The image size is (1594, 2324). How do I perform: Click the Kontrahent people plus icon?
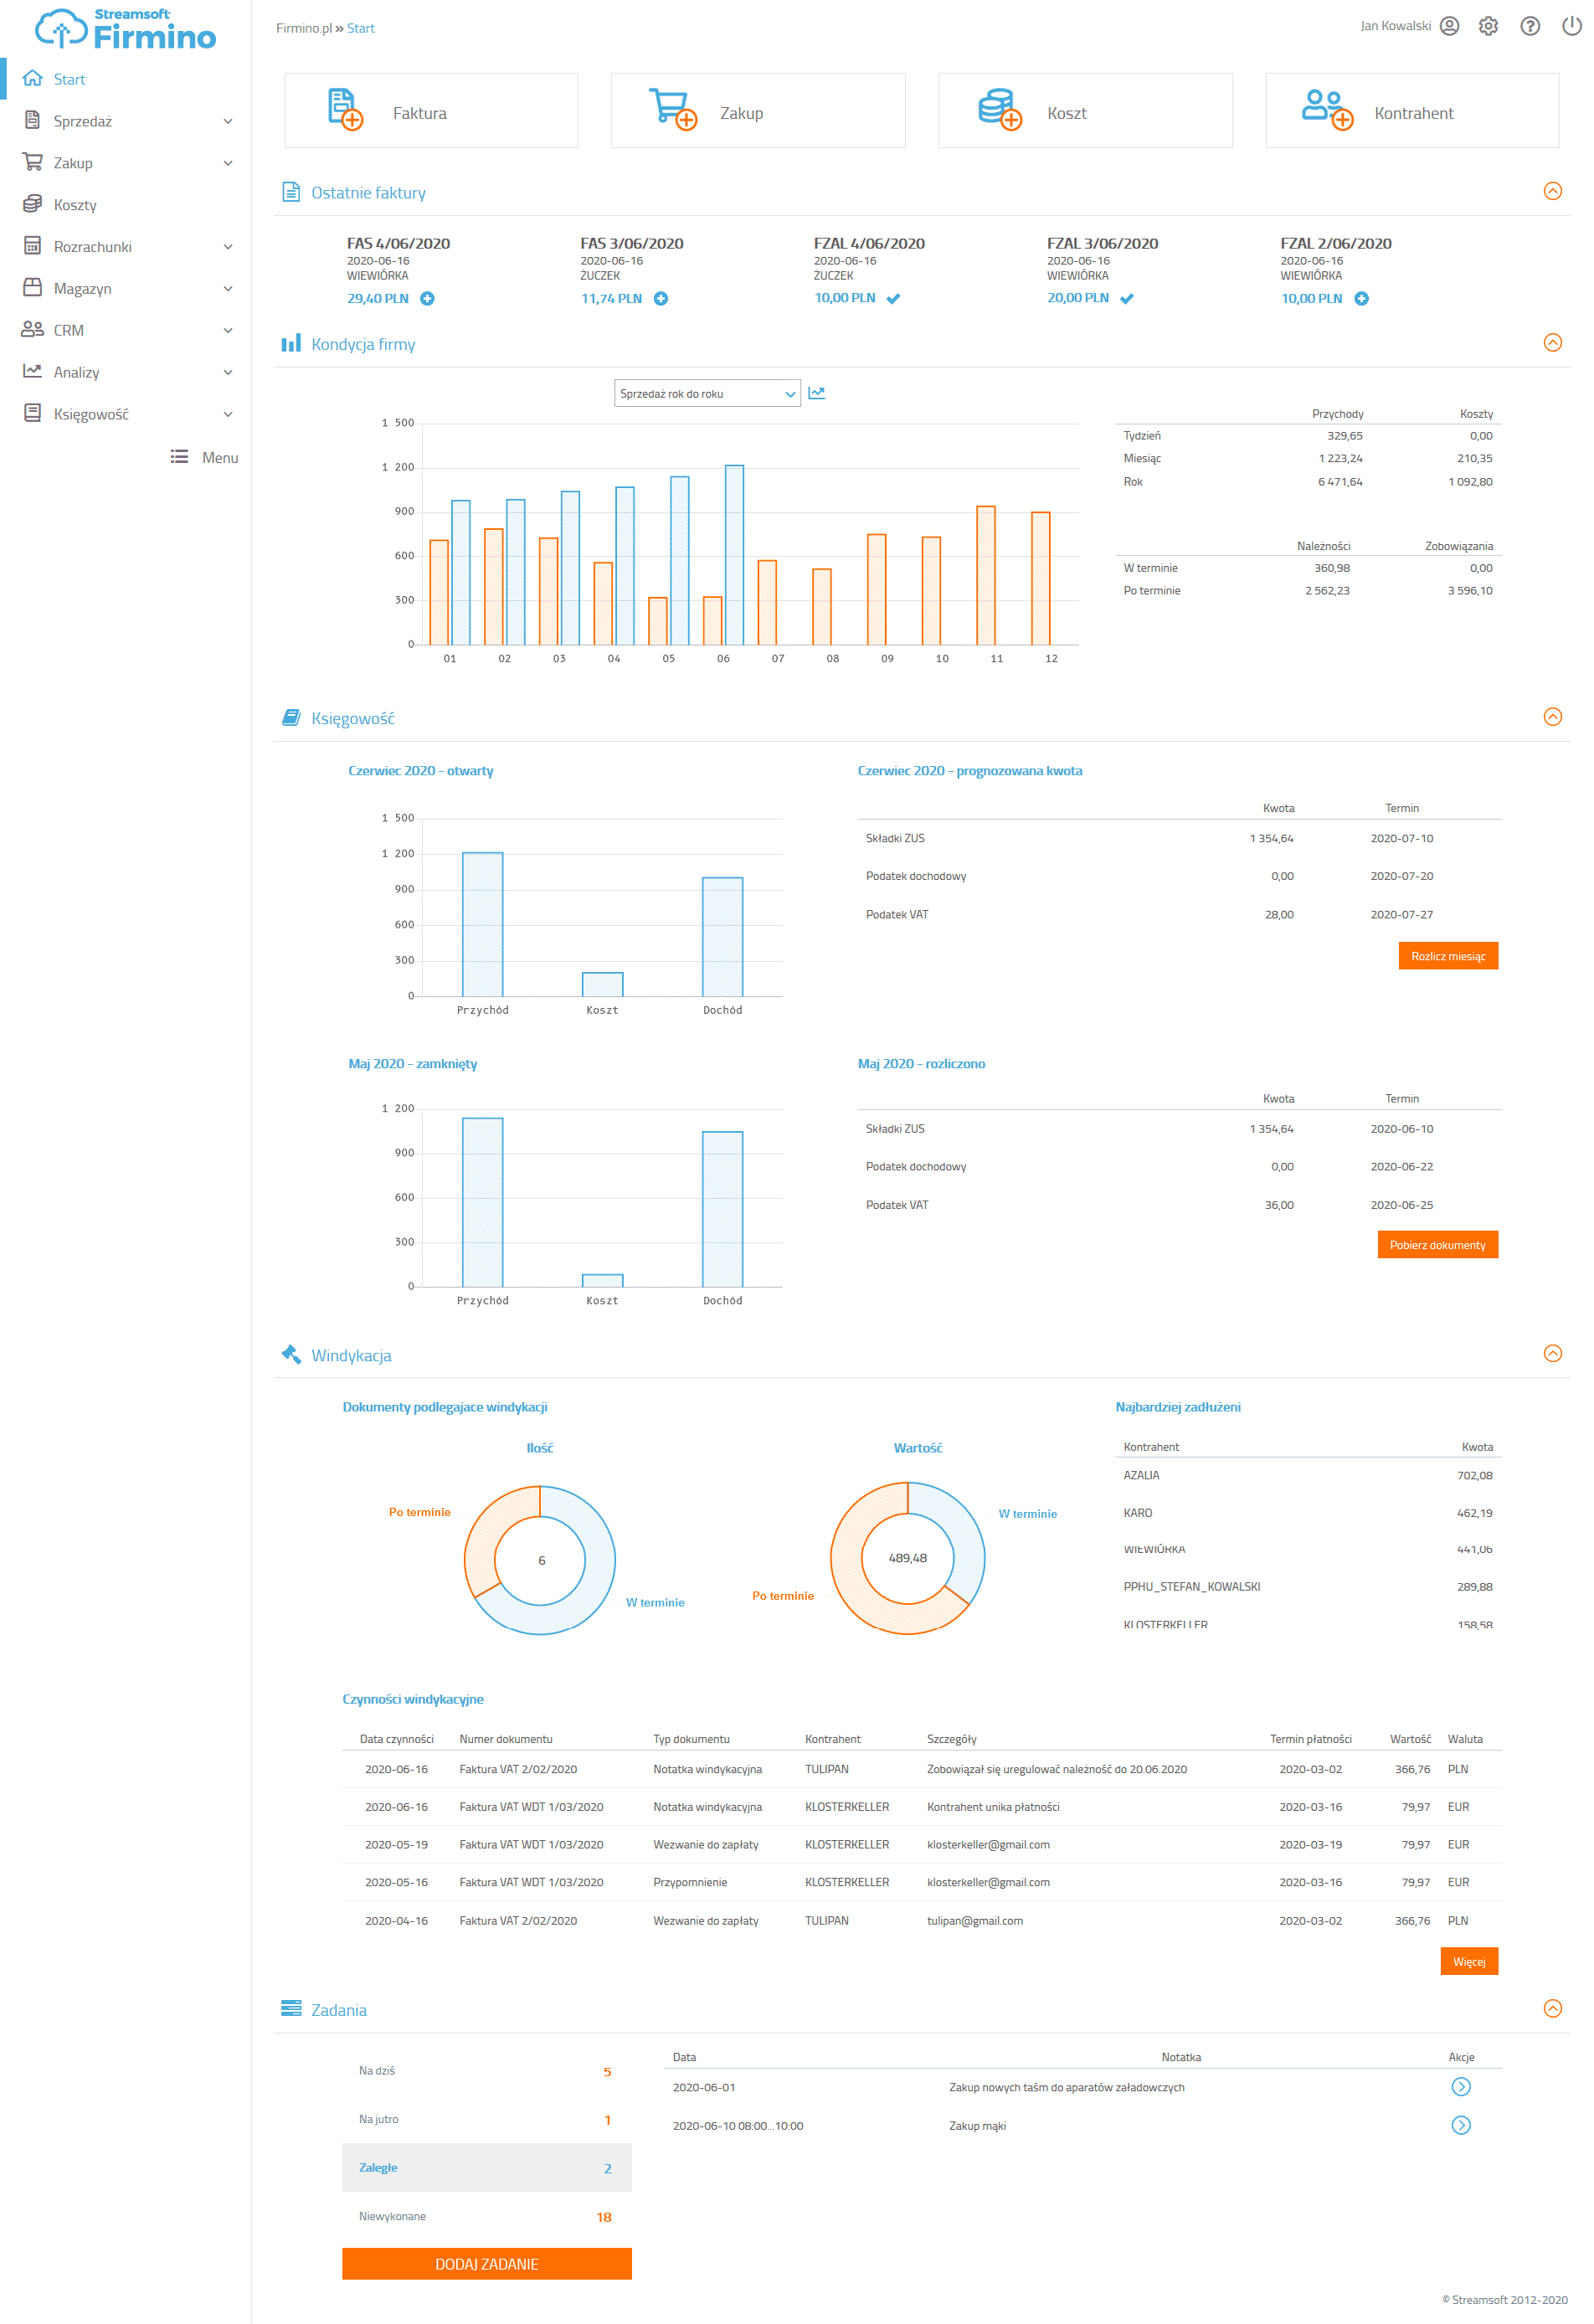(1327, 109)
